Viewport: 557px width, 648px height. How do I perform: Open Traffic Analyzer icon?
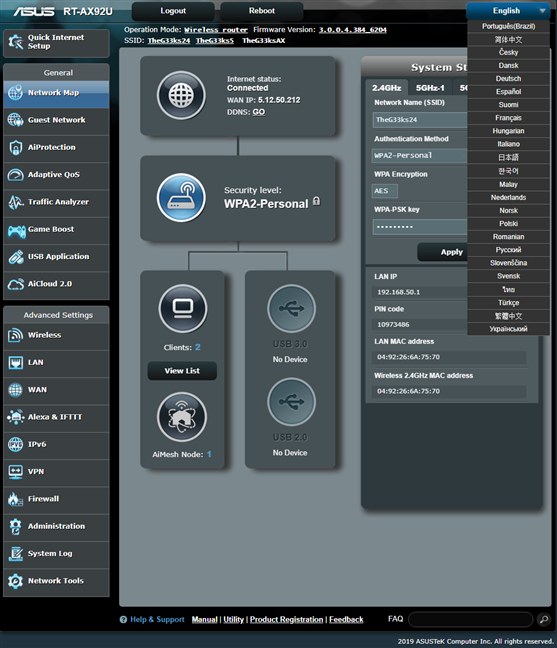pos(15,202)
